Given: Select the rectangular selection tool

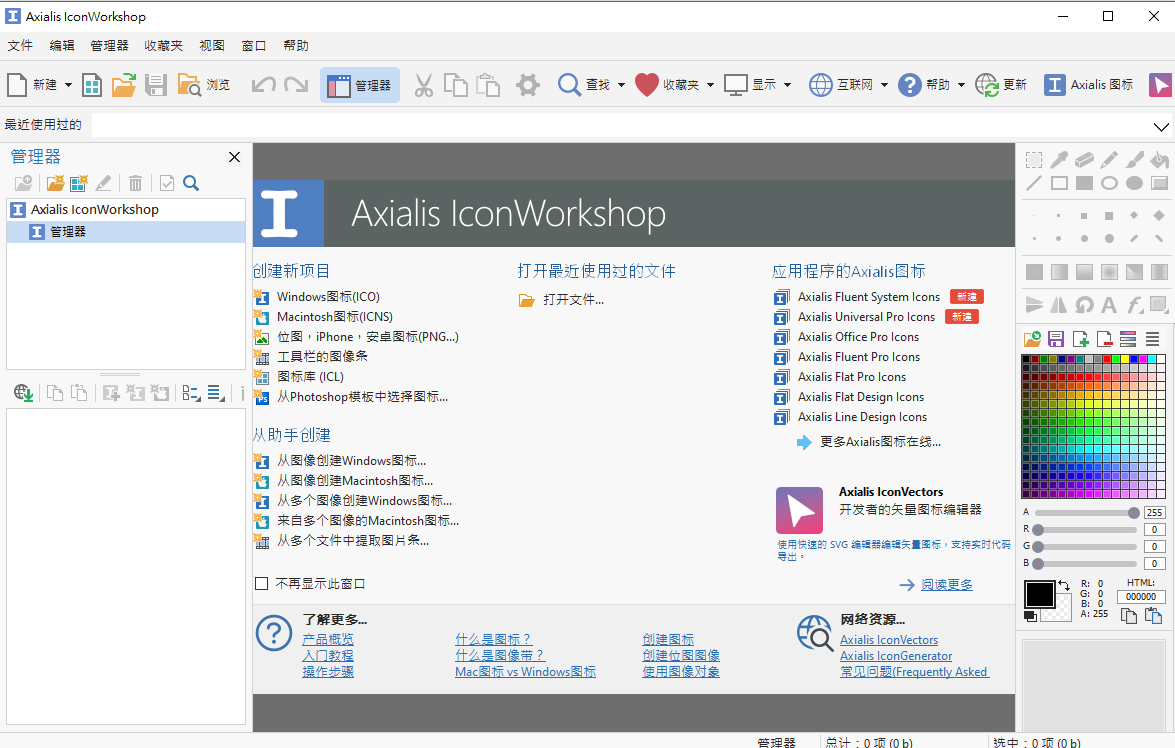Looking at the screenshot, I should point(1034,159).
